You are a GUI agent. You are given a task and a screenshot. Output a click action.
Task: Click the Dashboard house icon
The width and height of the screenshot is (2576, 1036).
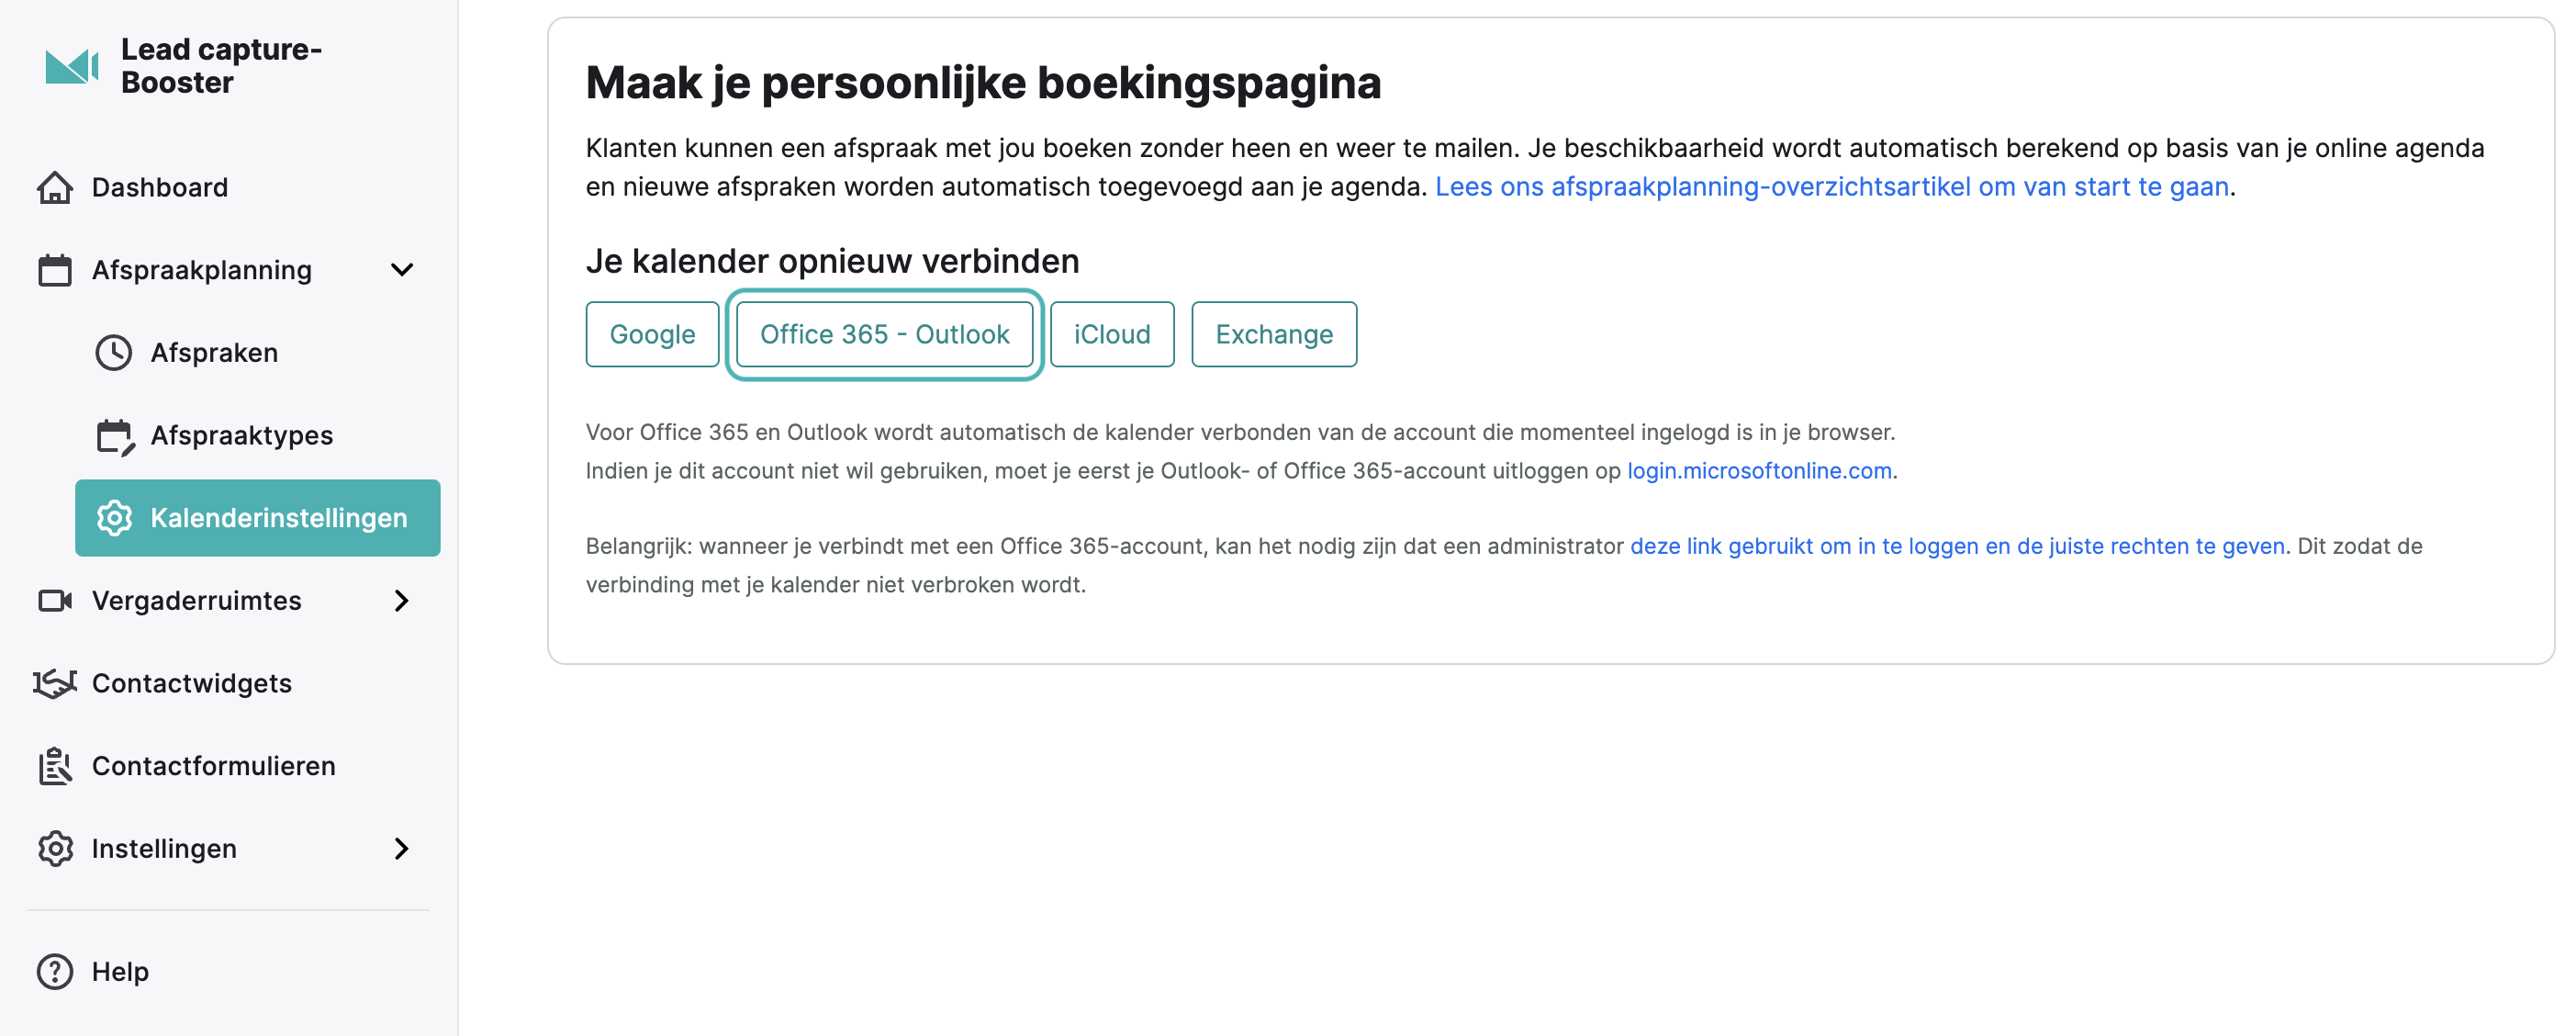coord(55,187)
